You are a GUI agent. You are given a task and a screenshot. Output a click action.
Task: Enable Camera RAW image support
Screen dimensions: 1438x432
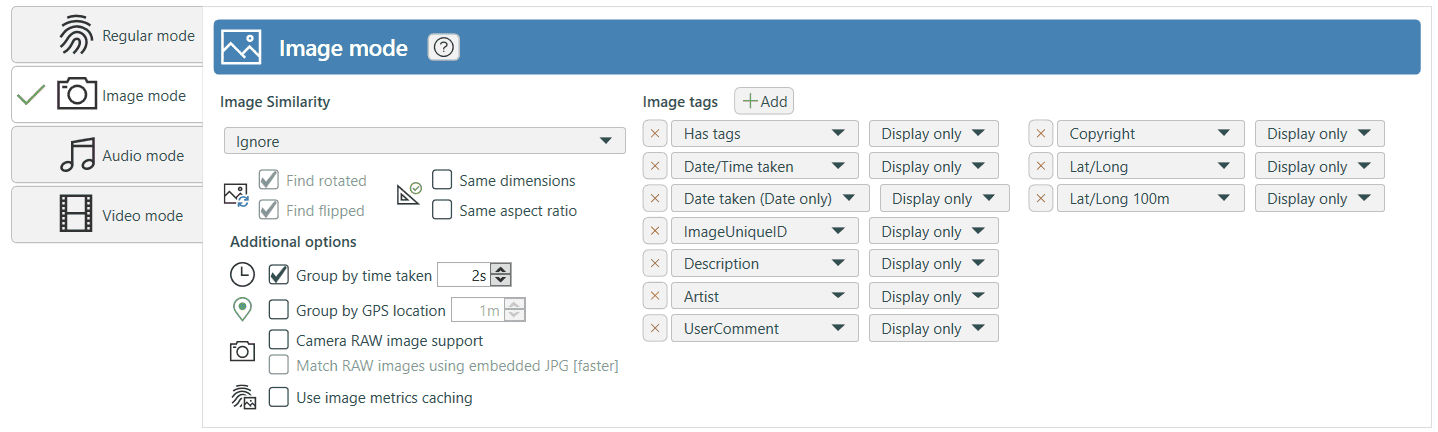click(279, 340)
